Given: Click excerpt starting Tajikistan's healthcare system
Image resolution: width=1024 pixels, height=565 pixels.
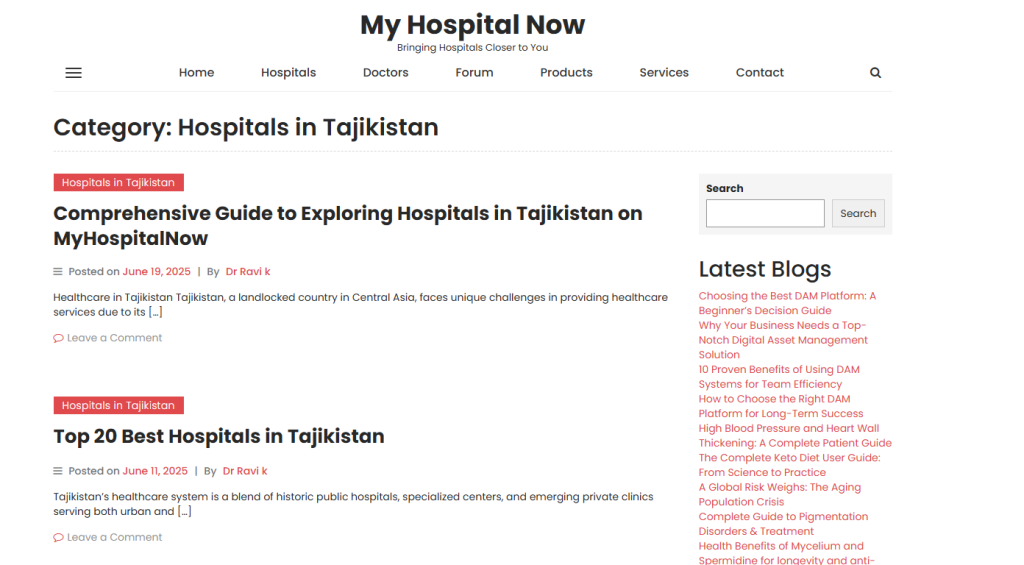Looking at the screenshot, I should [353, 504].
